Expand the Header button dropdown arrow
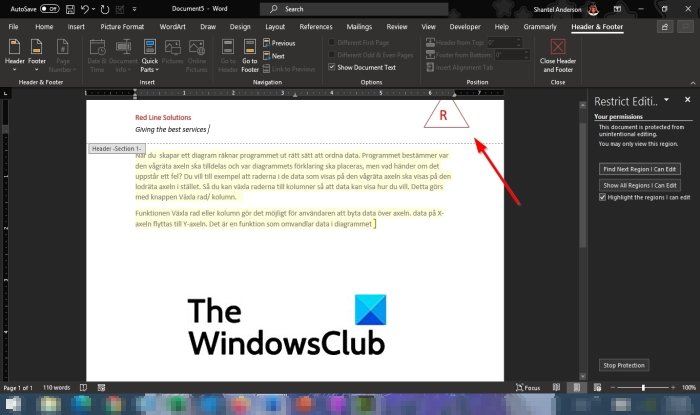 pyautogui.click(x=14, y=69)
